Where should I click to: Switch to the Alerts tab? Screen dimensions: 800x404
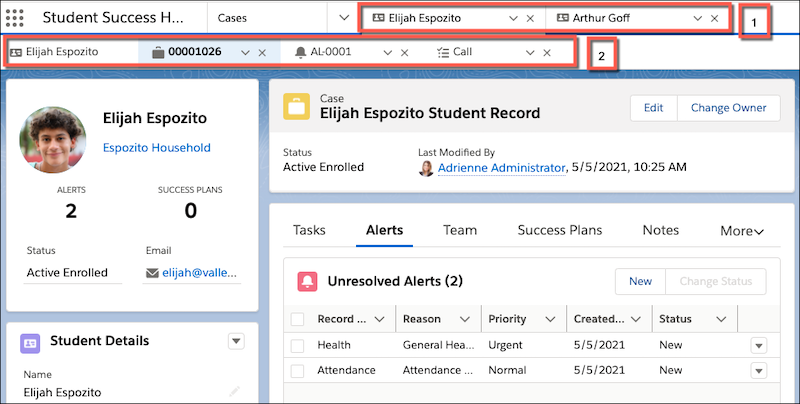384,230
